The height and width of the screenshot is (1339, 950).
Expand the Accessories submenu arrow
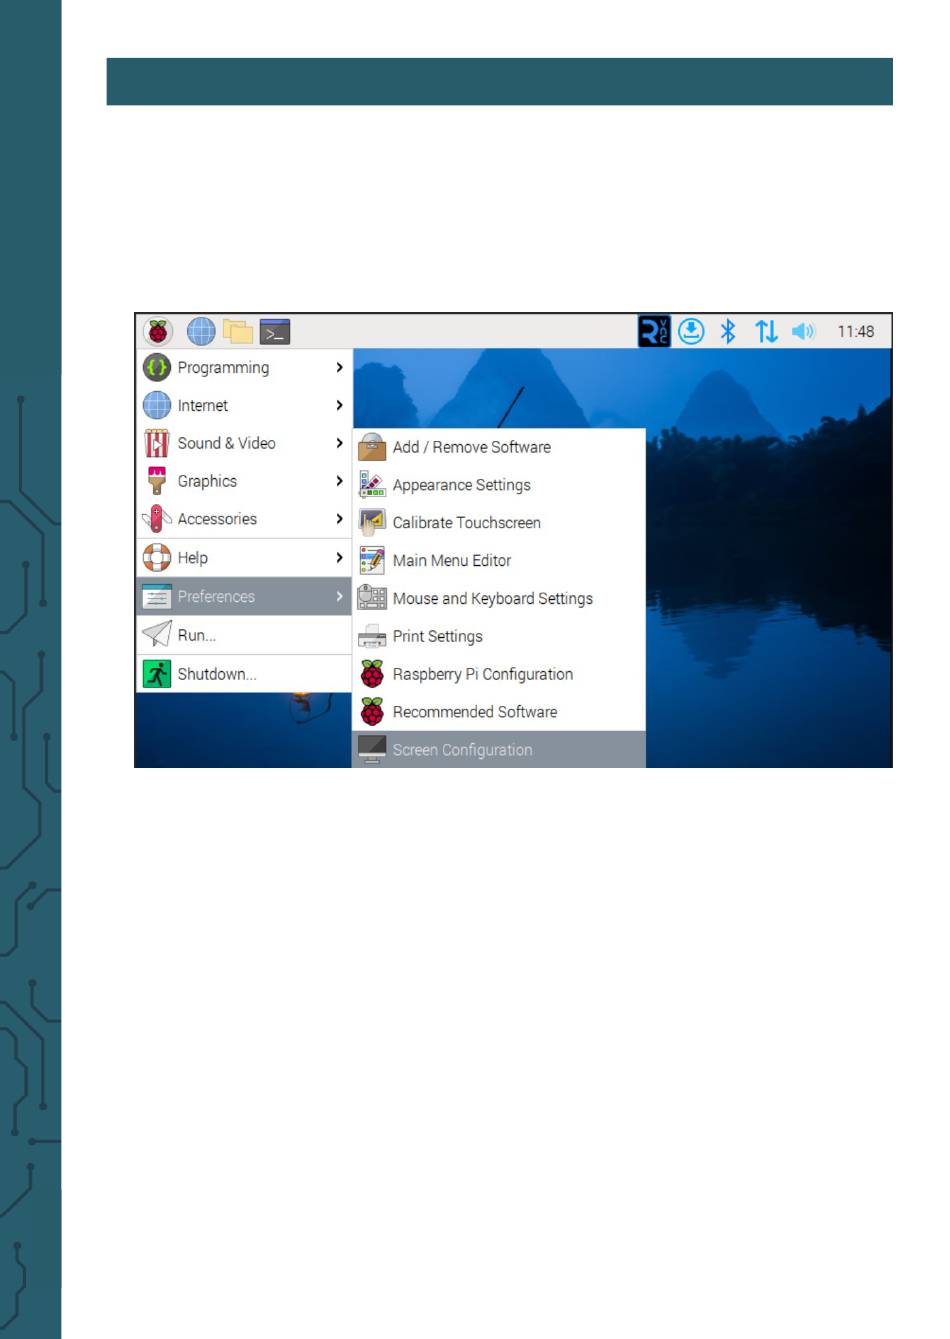click(x=339, y=519)
